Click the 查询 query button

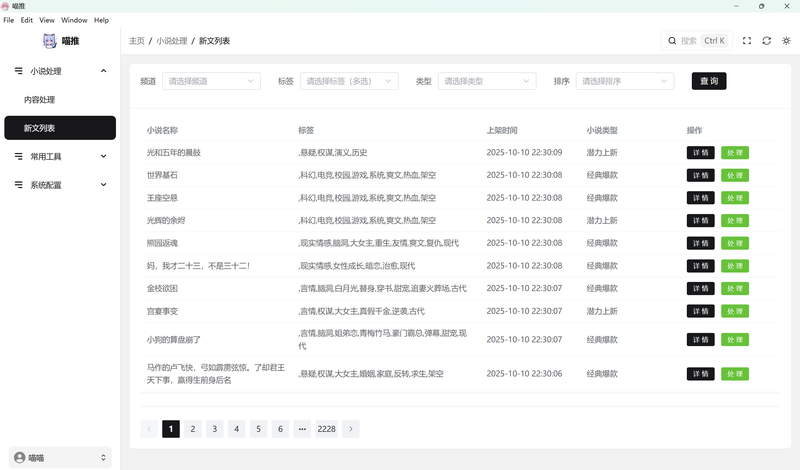coord(709,81)
